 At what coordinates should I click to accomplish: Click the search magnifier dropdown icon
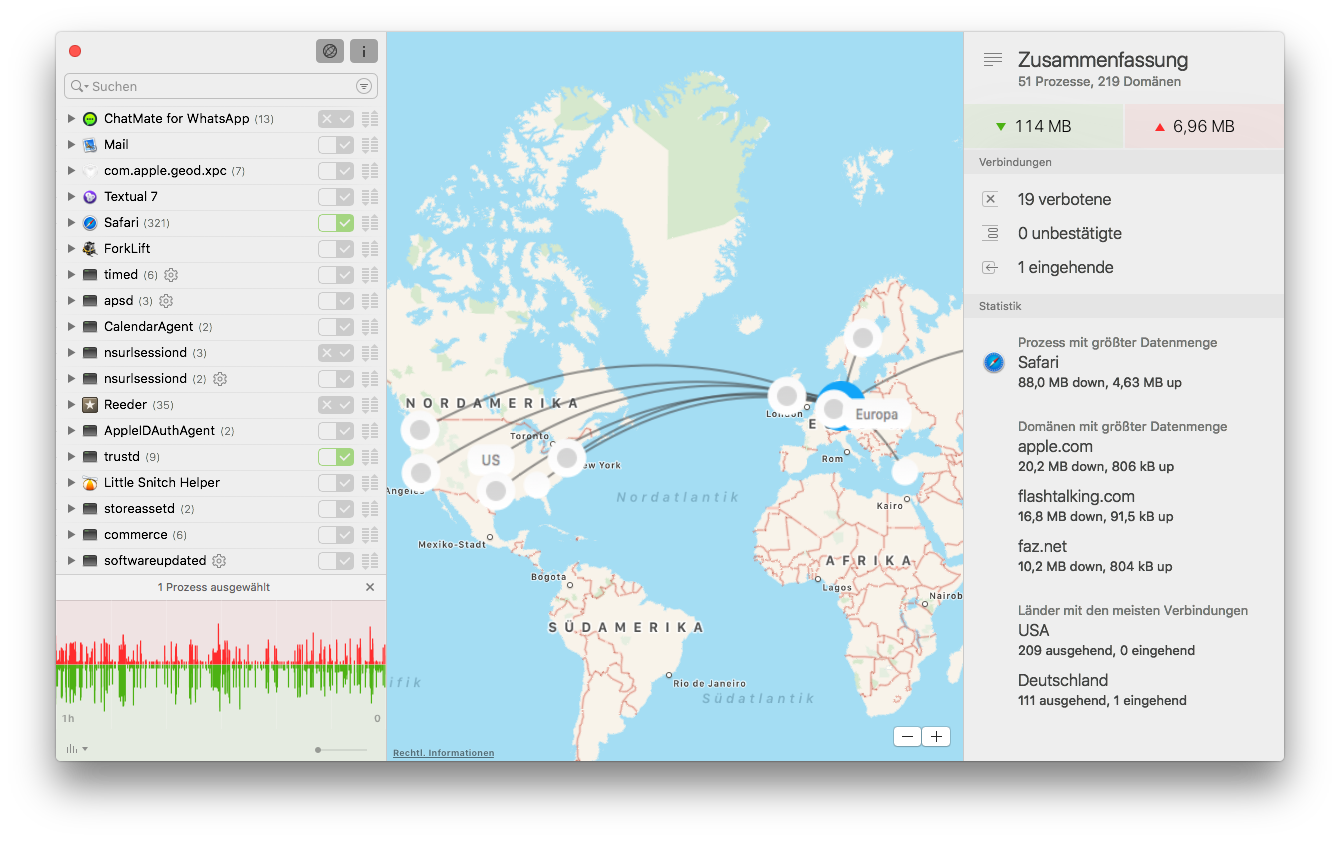pos(80,86)
